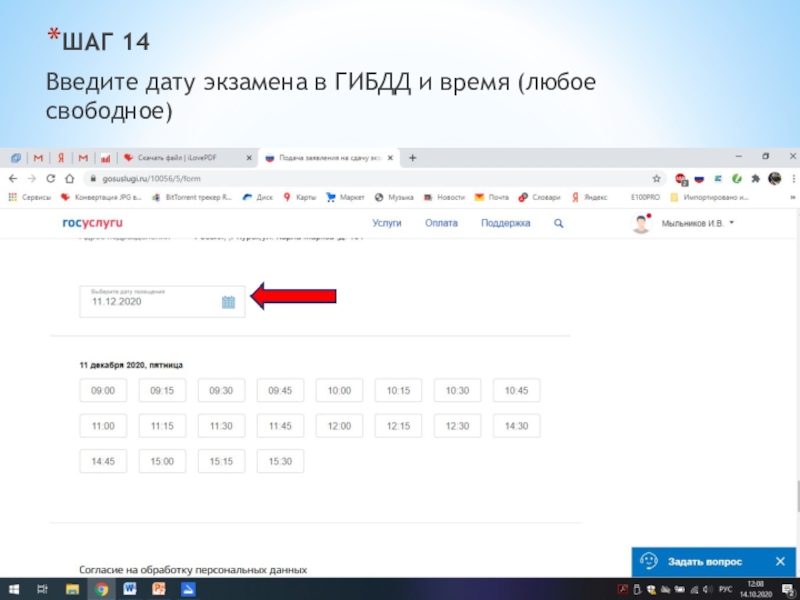Select the 09:00 time slot
800x600 pixels.
(x=103, y=391)
